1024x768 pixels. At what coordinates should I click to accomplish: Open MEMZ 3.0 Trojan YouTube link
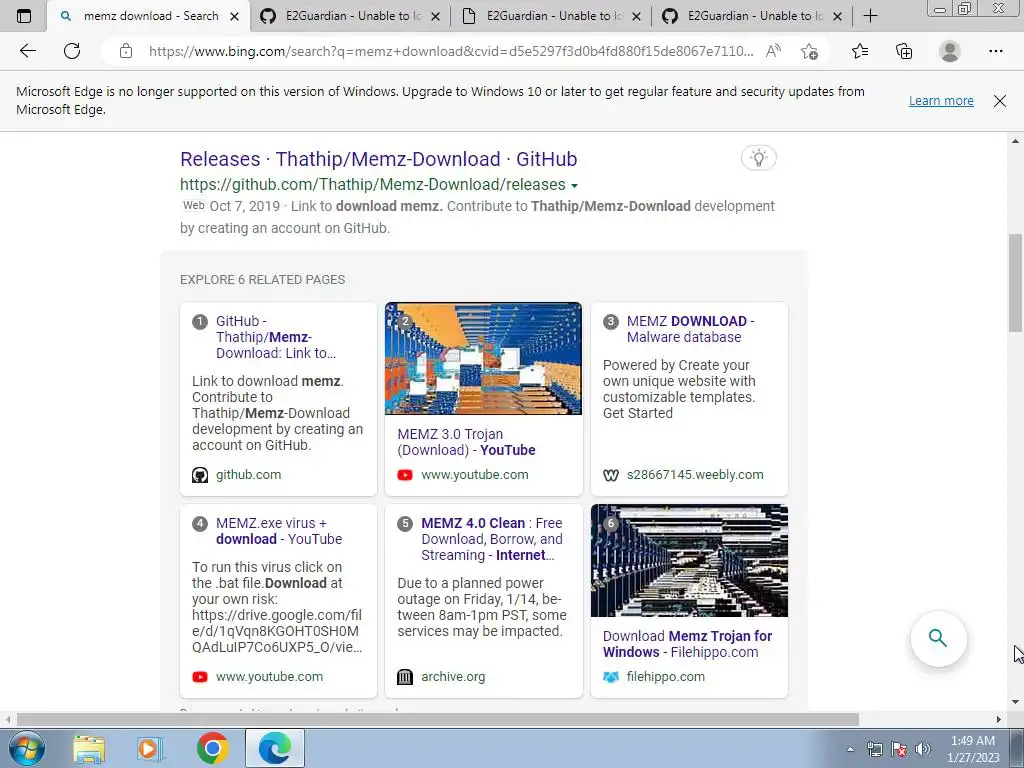coord(466,442)
